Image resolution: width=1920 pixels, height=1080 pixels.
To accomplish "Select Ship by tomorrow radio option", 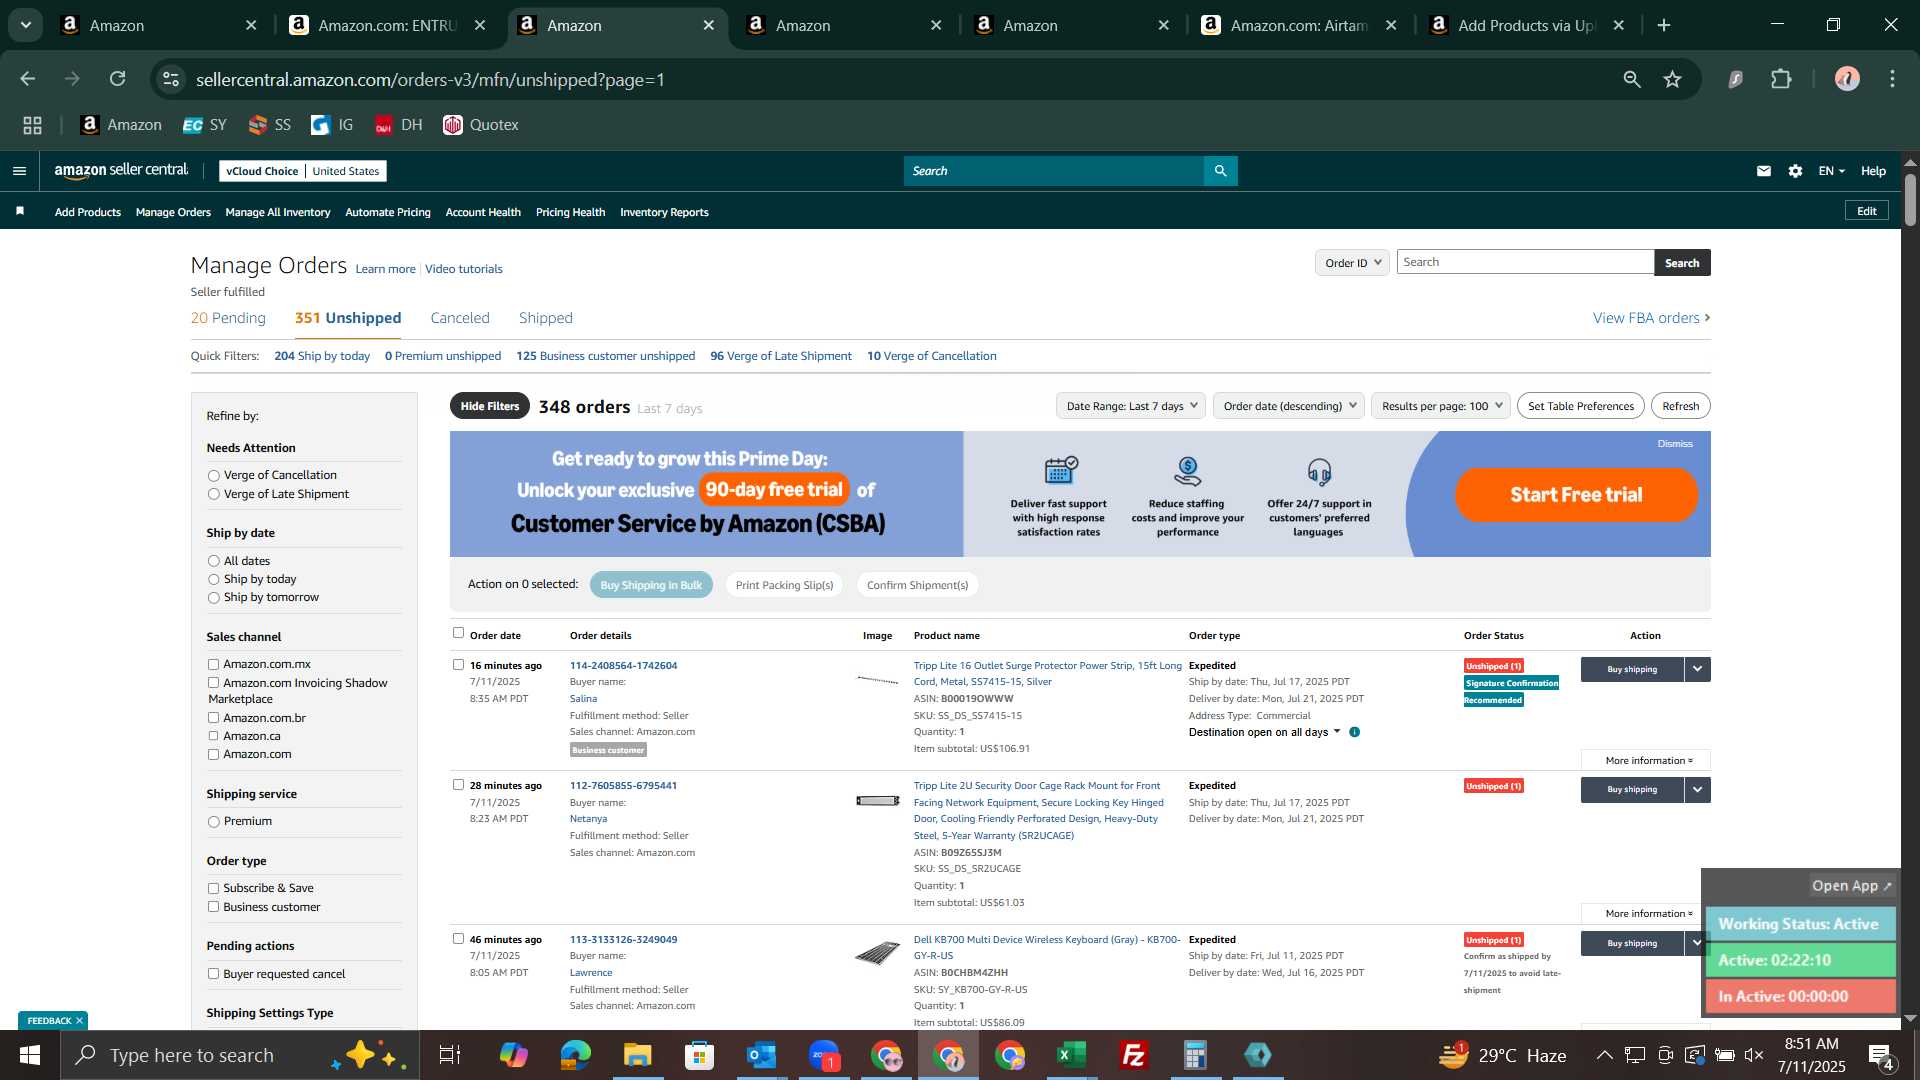I will point(213,598).
